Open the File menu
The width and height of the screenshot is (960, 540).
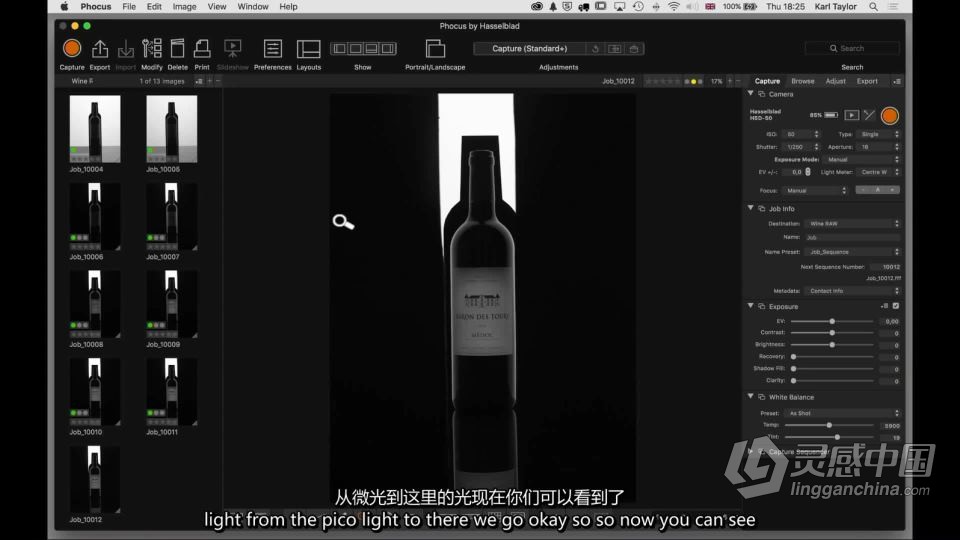point(129,7)
